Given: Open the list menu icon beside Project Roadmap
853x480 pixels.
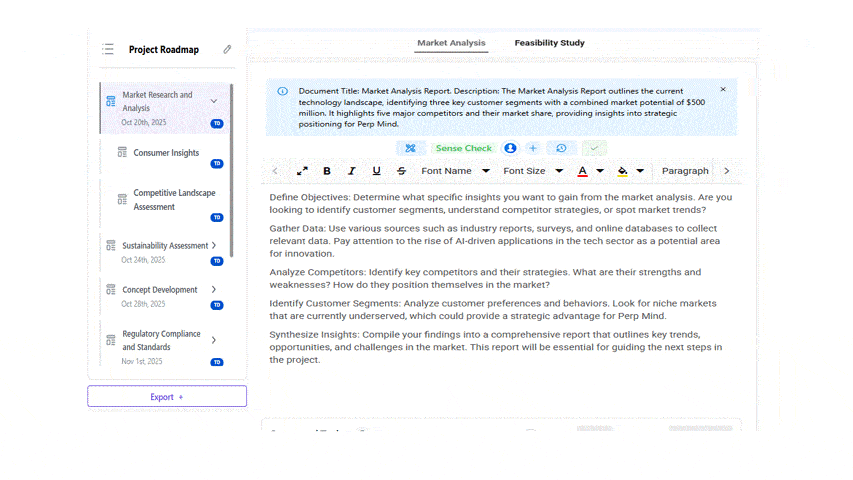Looking at the screenshot, I should 108,49.
